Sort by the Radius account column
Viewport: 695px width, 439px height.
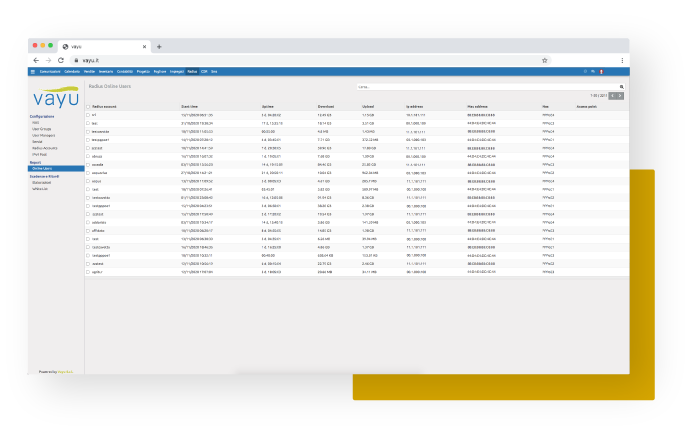tap(104, 107)
